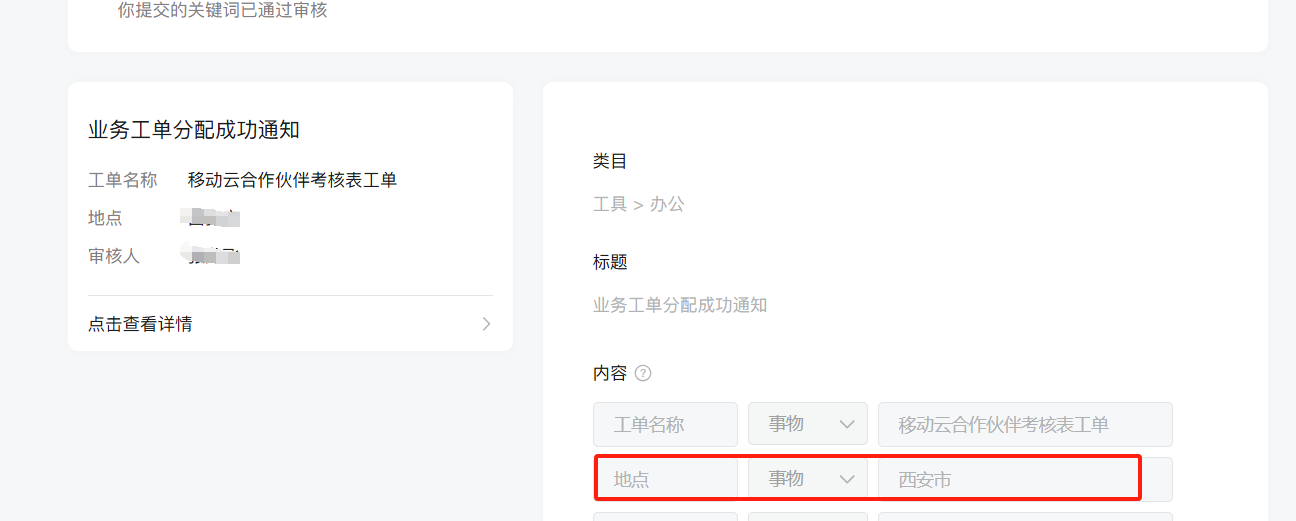Click the 业务工单分配成功通知 title value under 标题
This screenshot has width=1296, height=521.
(680, 305)
